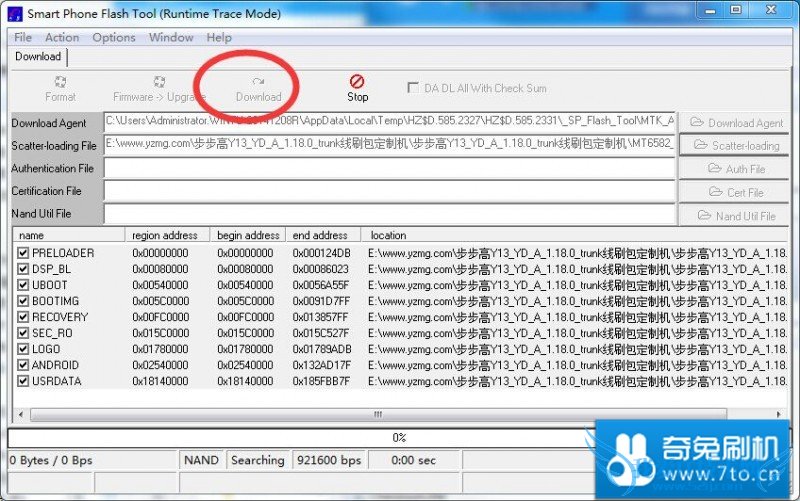Click the Nand Util File browse button
The image size is (800, 501).
[x=735, y=216]
